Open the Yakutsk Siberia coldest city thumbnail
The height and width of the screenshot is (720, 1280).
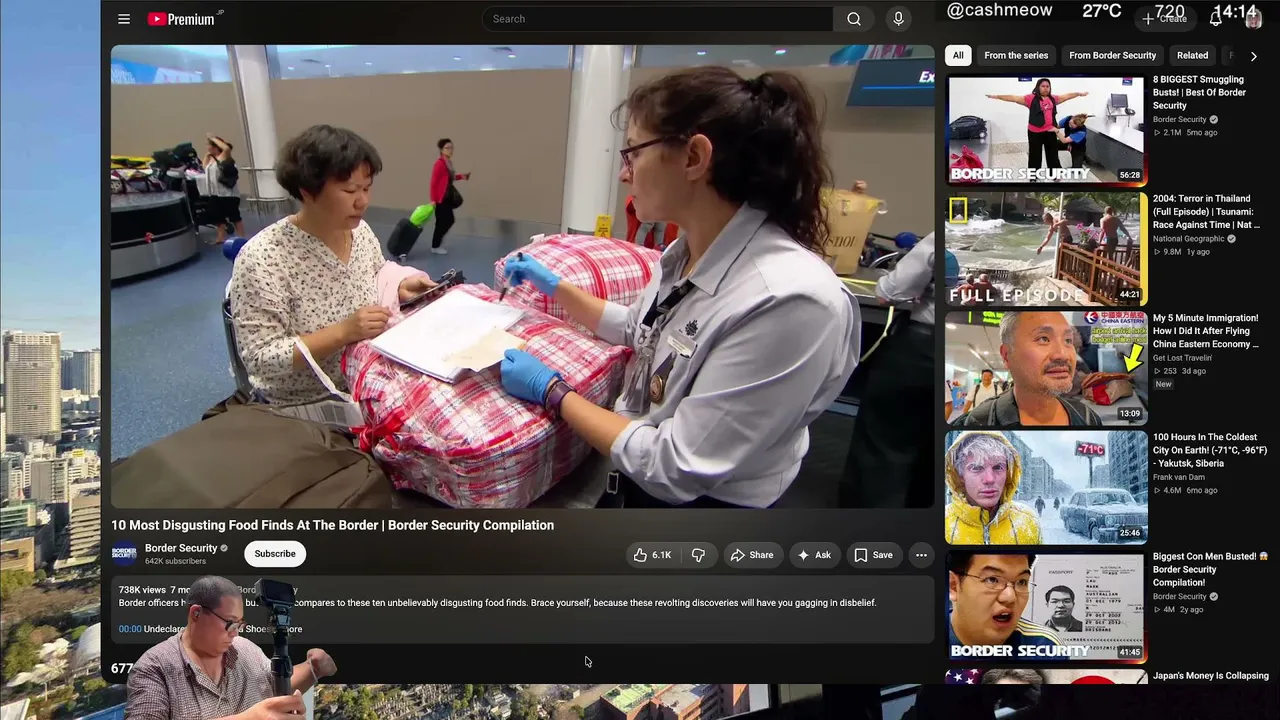1046,487
